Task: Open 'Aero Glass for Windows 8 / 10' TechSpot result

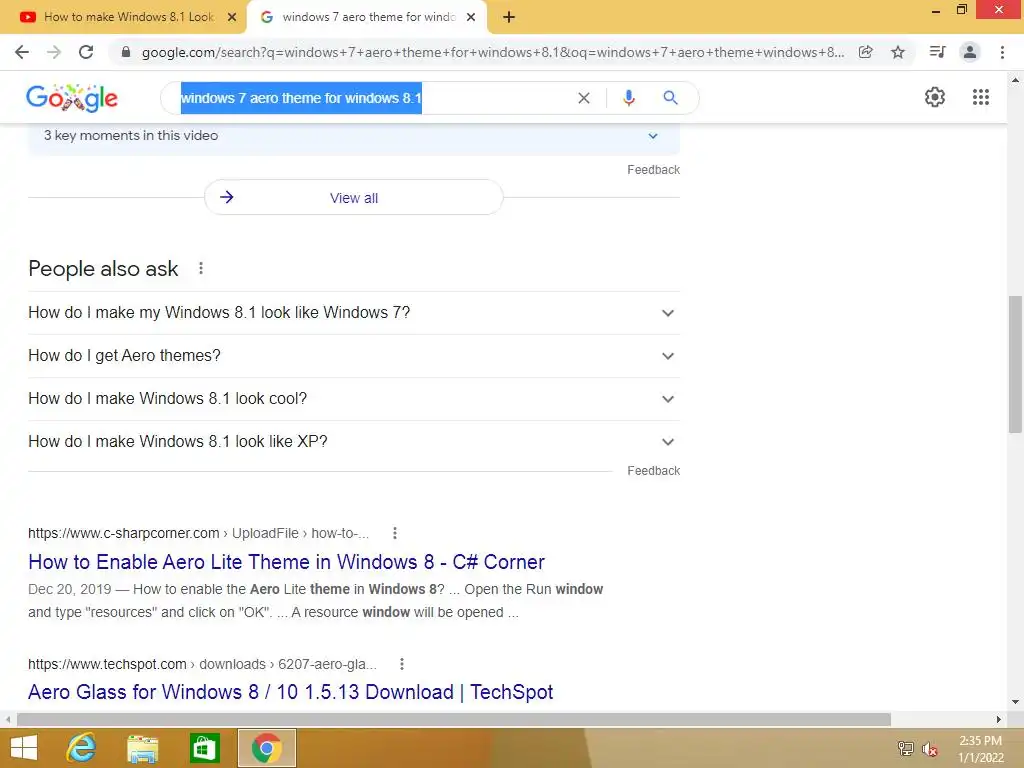Action: (x=291, y=692)
